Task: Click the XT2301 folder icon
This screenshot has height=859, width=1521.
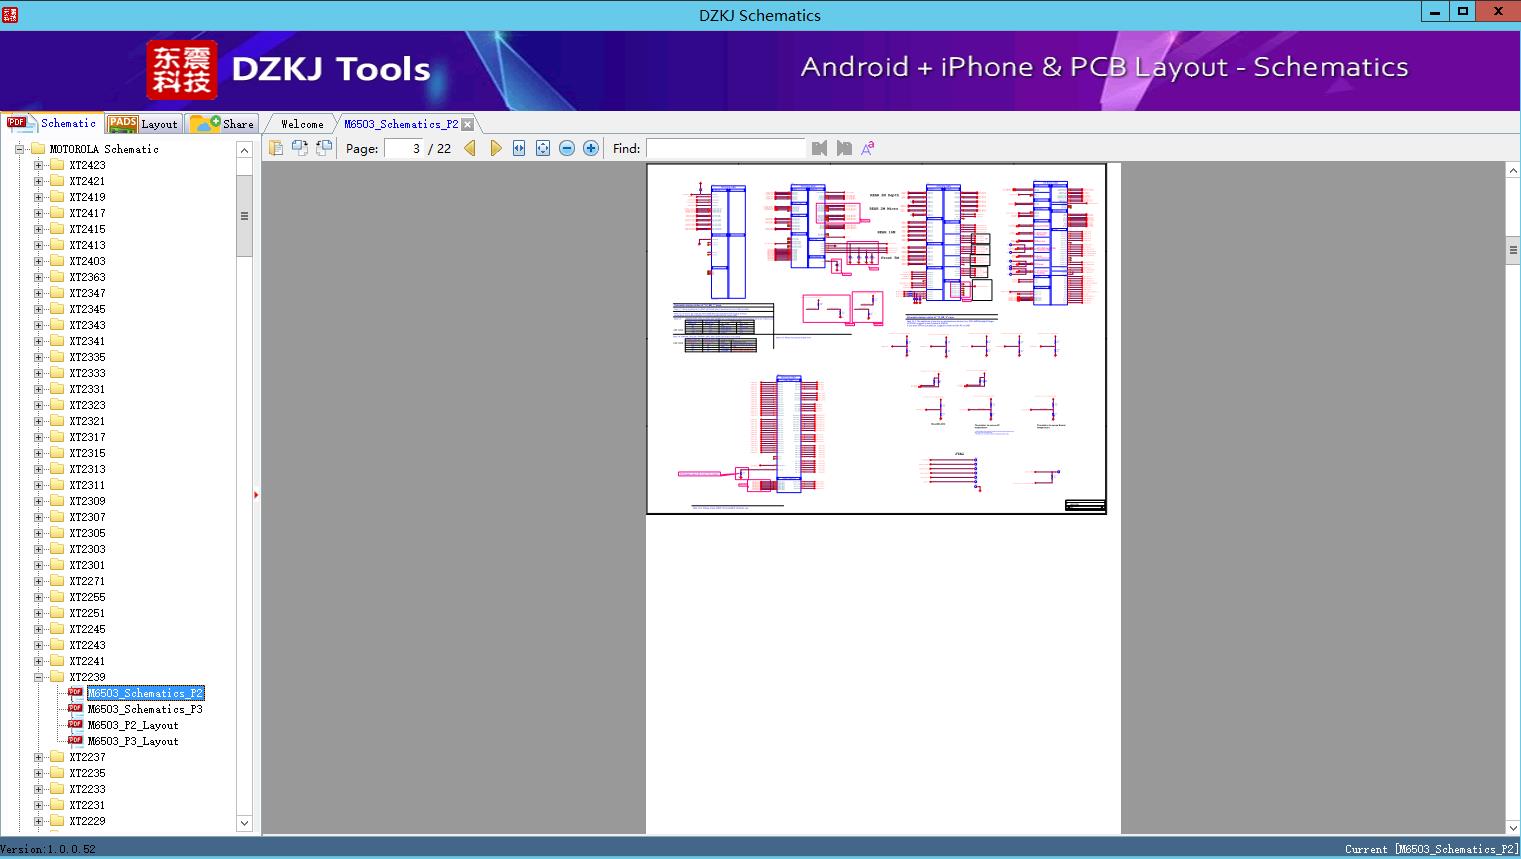Action: 57,565
